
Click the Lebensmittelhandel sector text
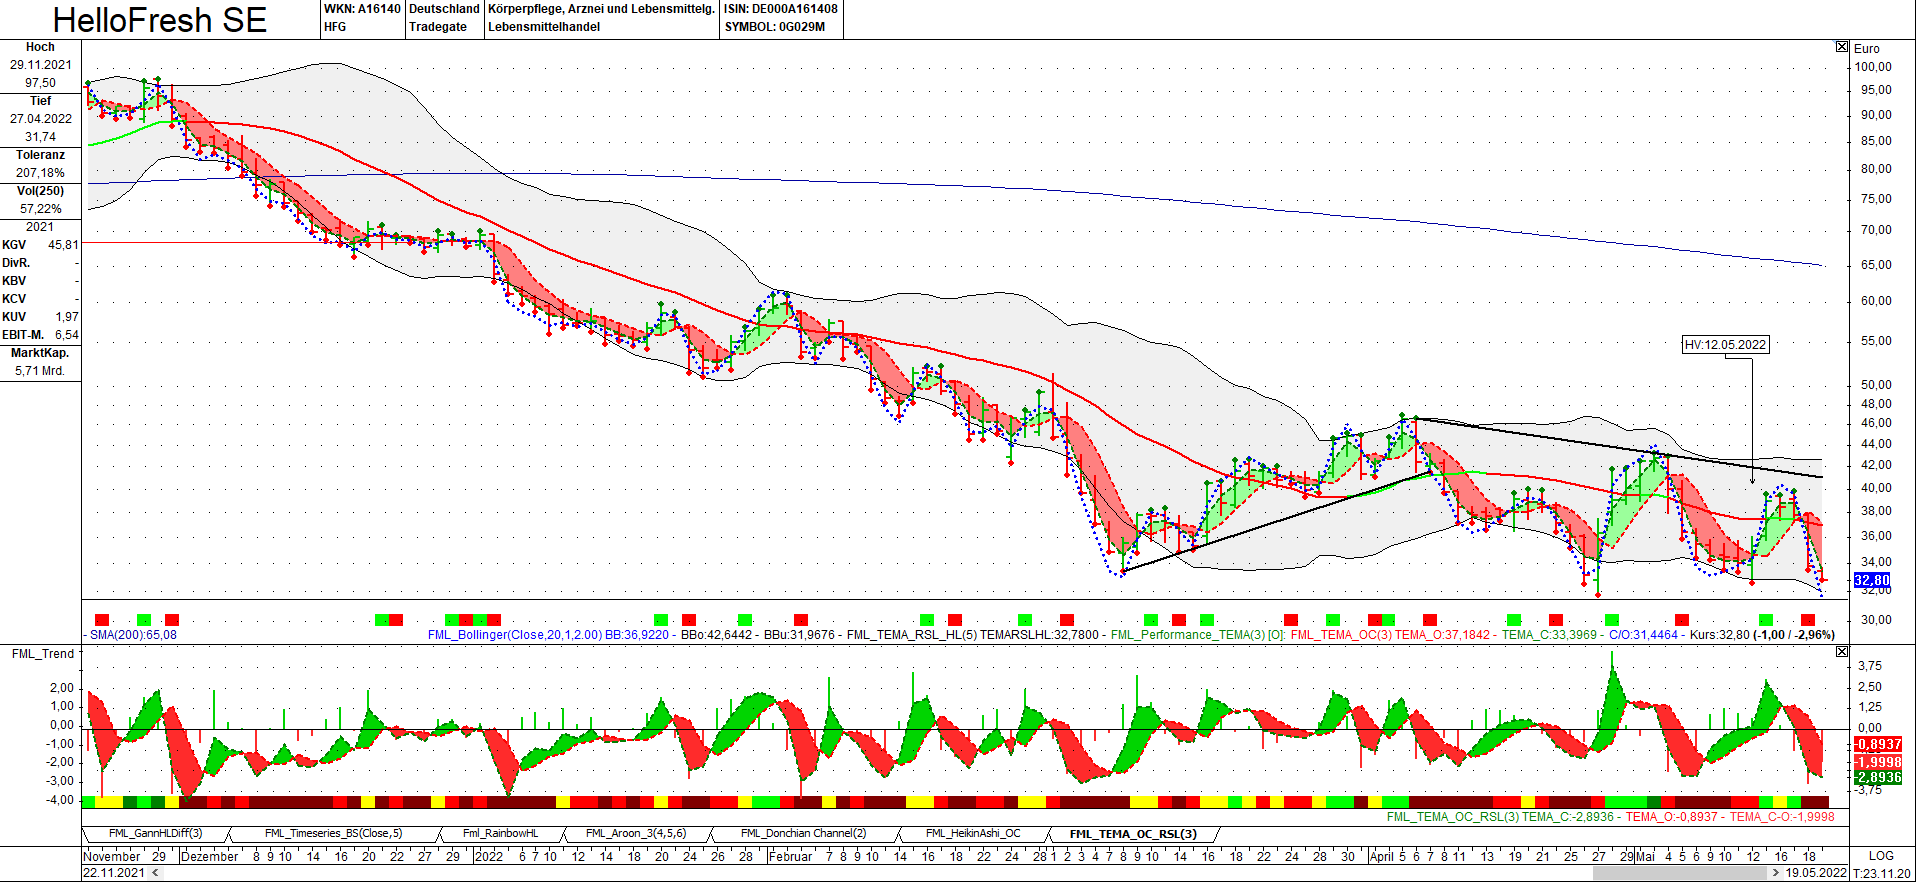544,27
